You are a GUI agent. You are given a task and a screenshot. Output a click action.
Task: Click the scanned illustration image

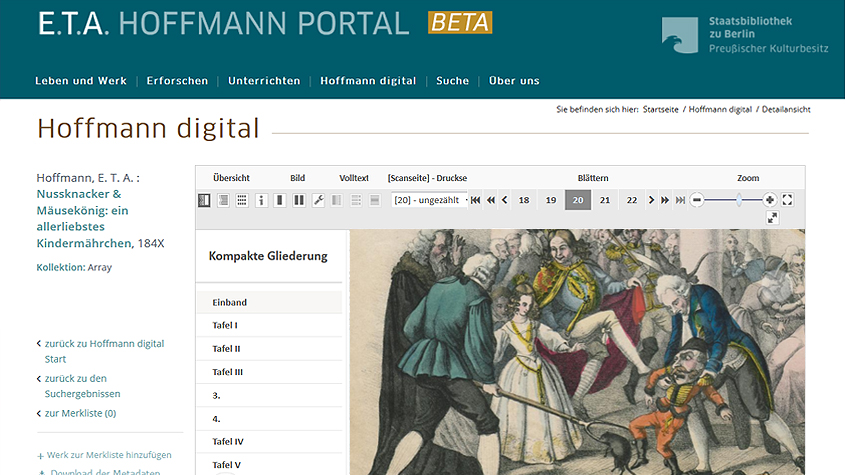(x=577, y=352)
